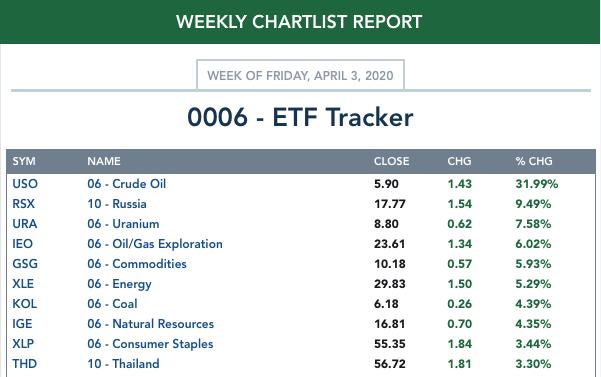The height and width of the screenshot is (377, 601).
Task: Open the USO symbol link
Action: [25, 184]
